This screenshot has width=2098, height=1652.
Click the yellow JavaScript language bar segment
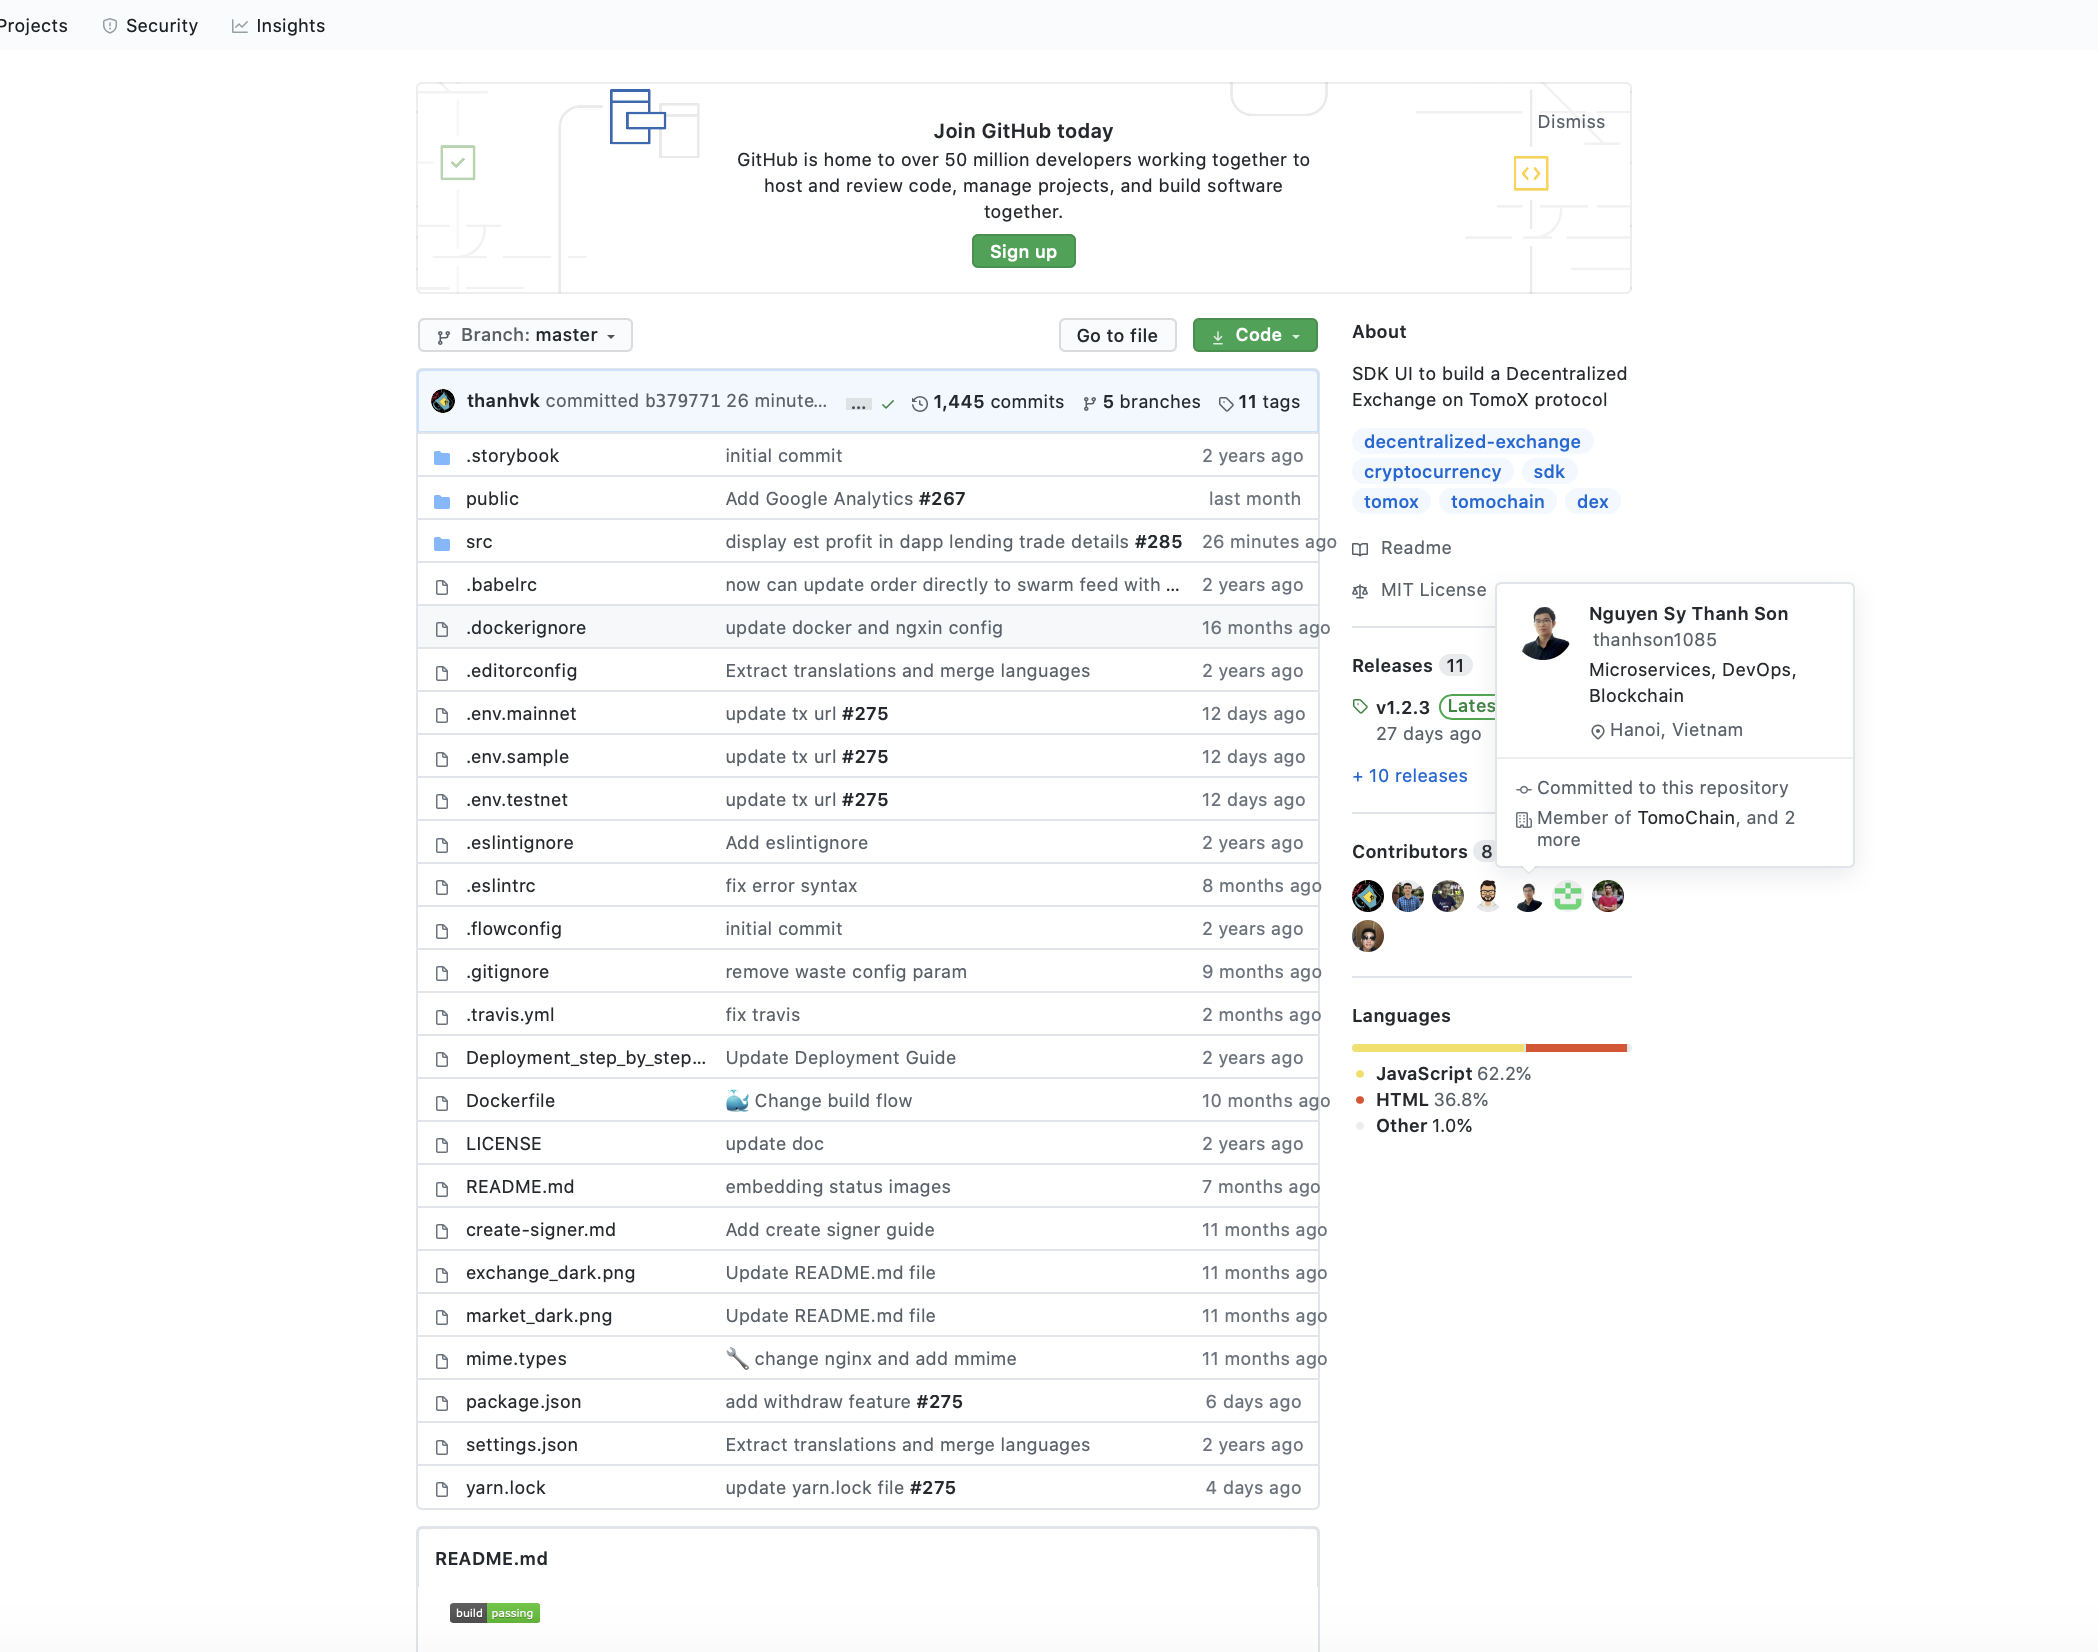click(1438, 1048)
